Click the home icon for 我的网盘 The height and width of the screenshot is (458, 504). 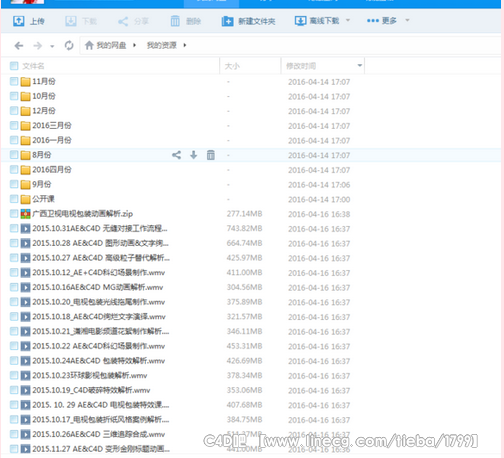(89, 45)
